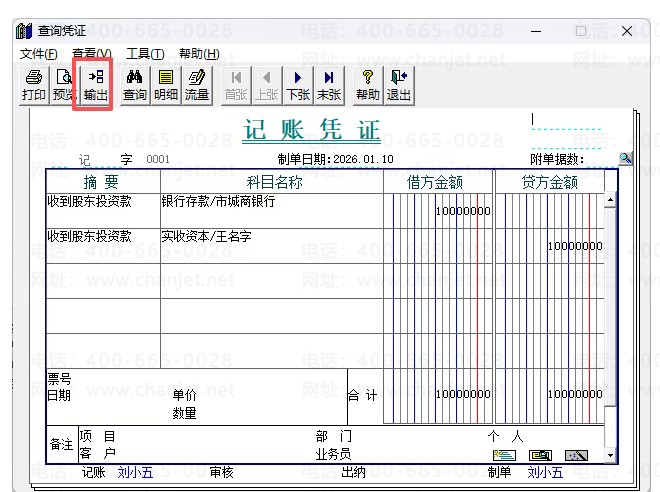Click the 附单据数 input field
Screen dimensions: 660x492
pyautogui.click(x=601, y=159)
